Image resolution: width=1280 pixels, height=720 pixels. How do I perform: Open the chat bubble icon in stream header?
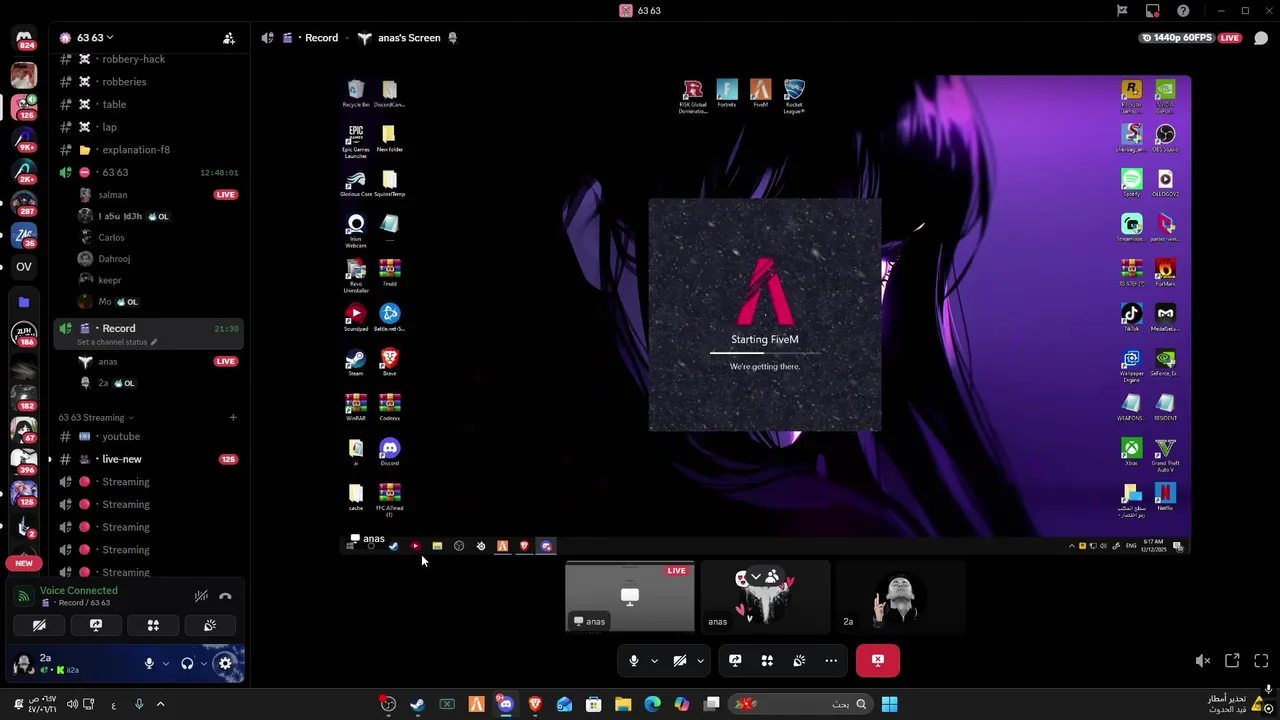(1261, 38)
